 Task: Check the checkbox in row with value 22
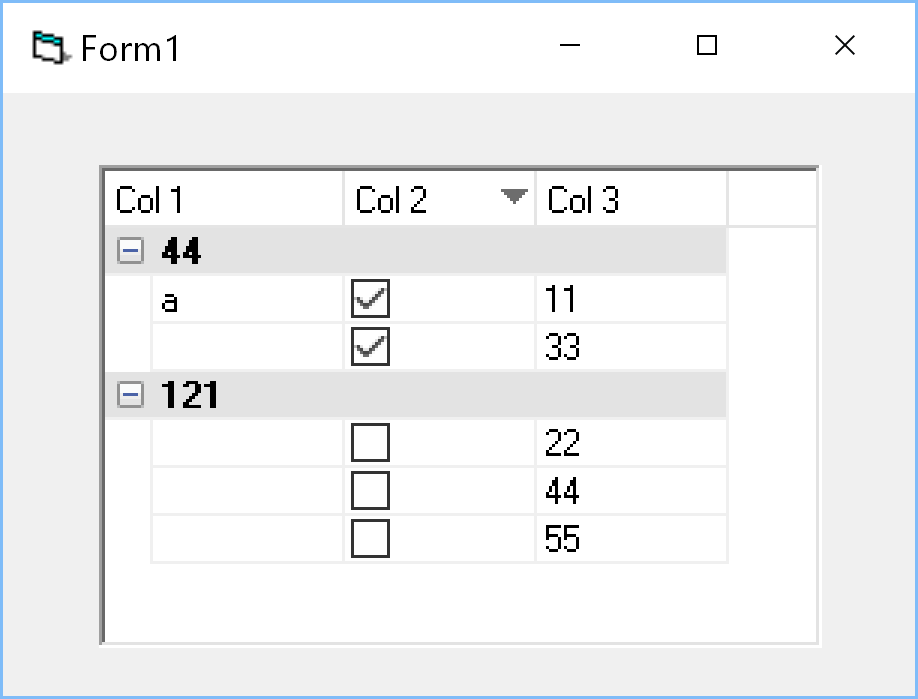370,442
